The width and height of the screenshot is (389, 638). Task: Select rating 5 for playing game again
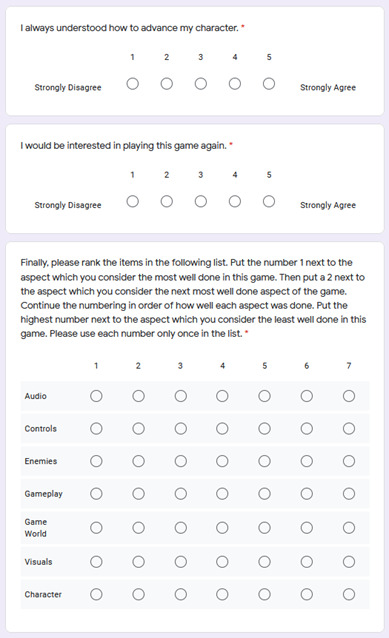(269, 201)
